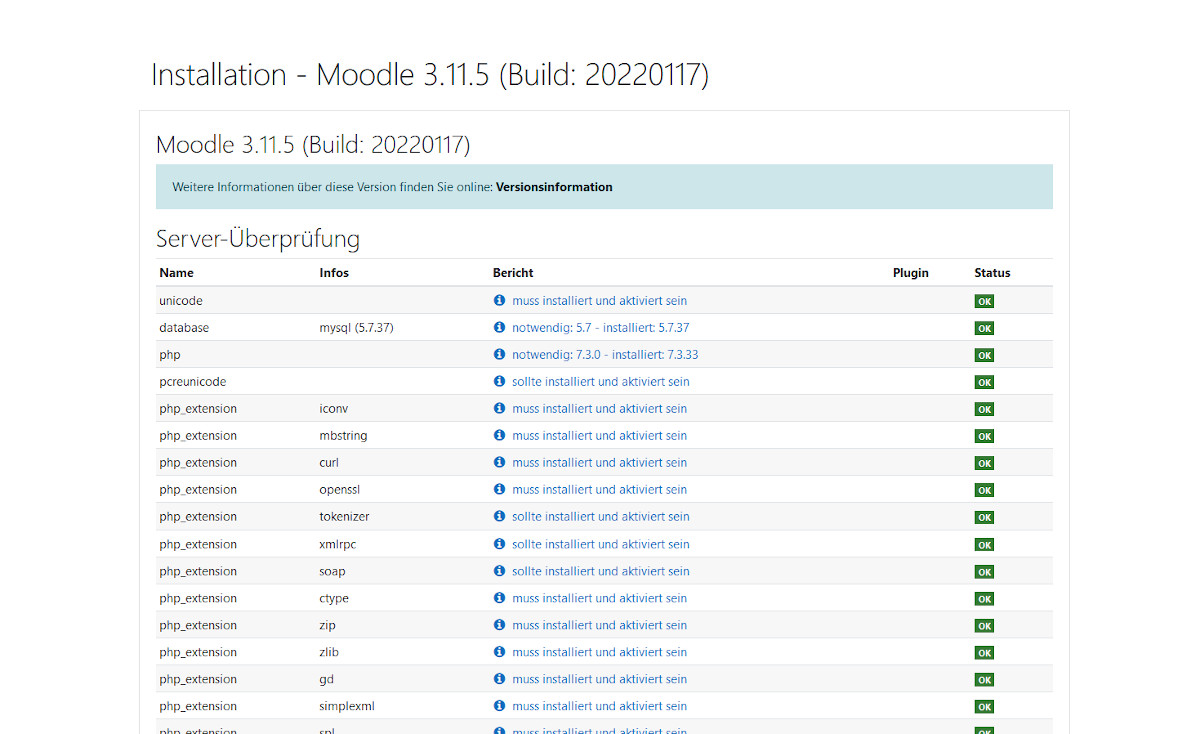Click the info icon in soap row
Screen dimensions: 1200x734
coord(500,571)
